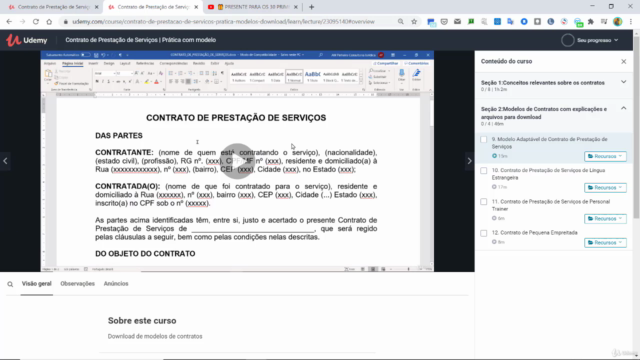Collapse Seção 2 Modelos de Contratos
The height and width of the screenshot is (360, 640).
tap(623, 109)
